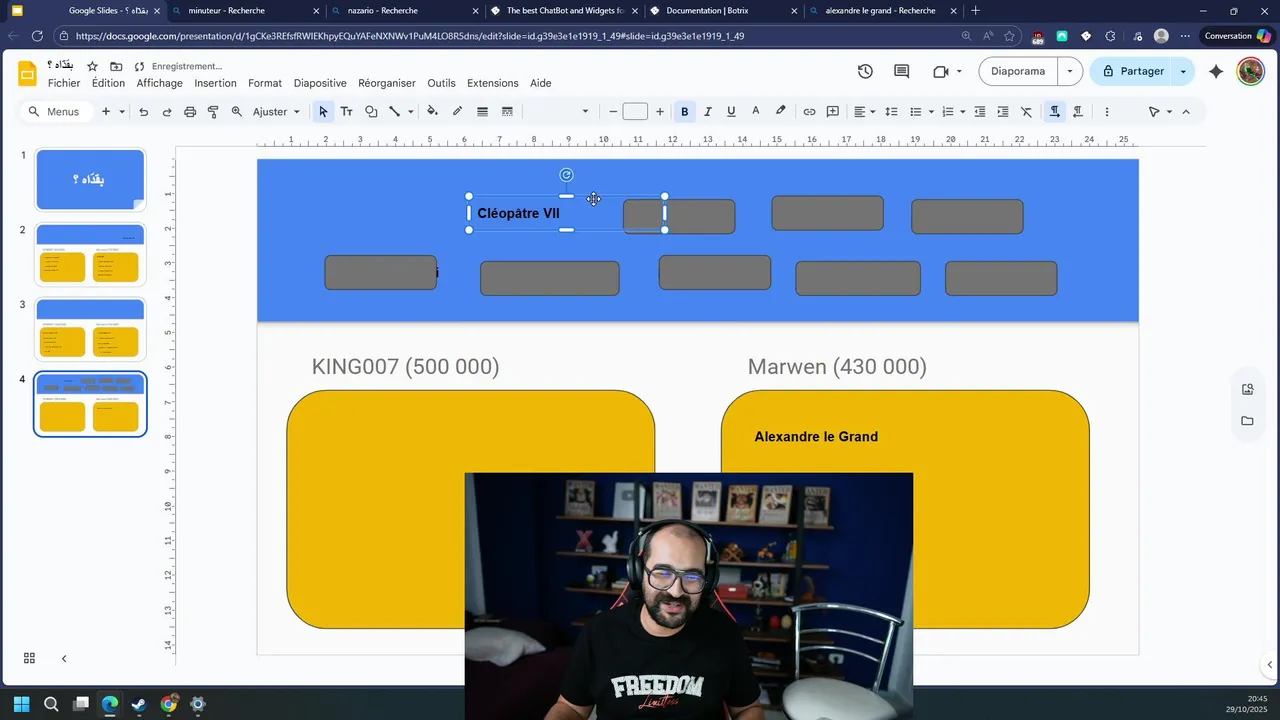This screenshot has height=720, width=1280.
Task: Select the text box tool
Action: coord(346,112)
